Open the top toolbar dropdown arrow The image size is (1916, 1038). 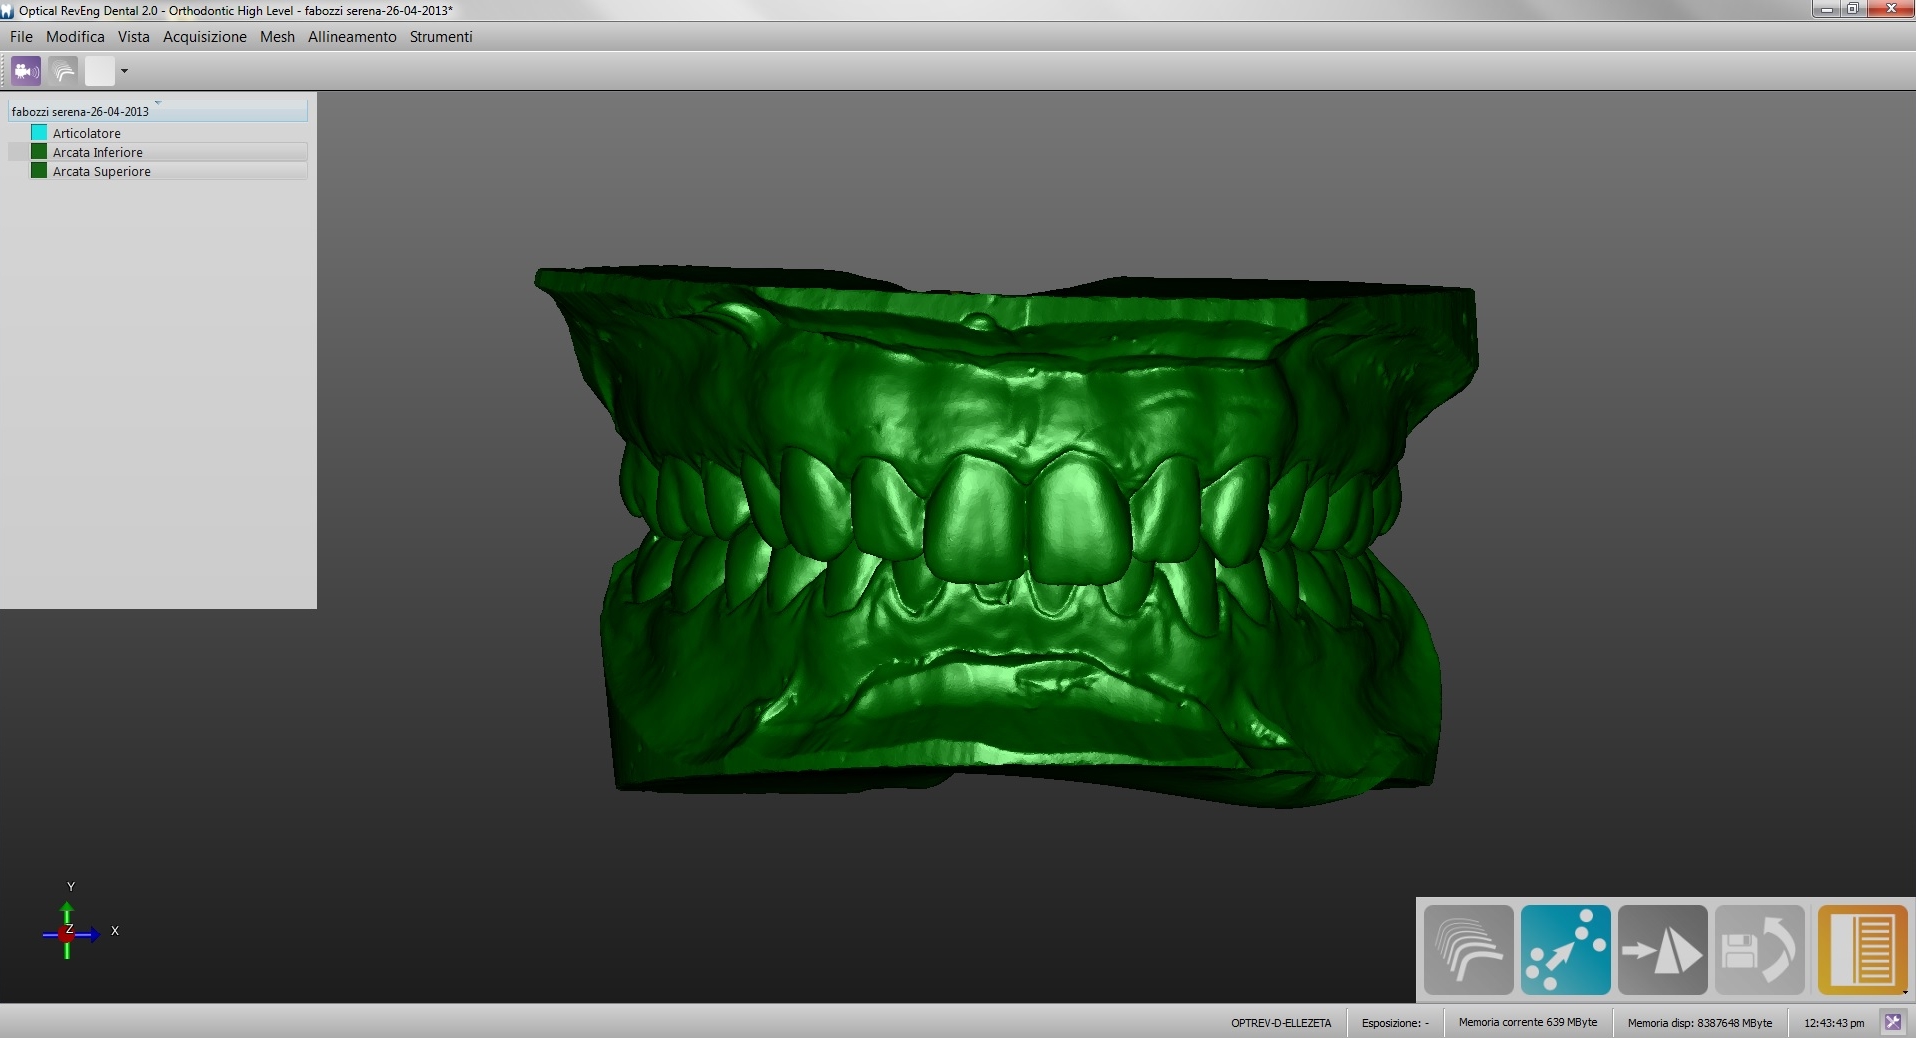[125, 71]
